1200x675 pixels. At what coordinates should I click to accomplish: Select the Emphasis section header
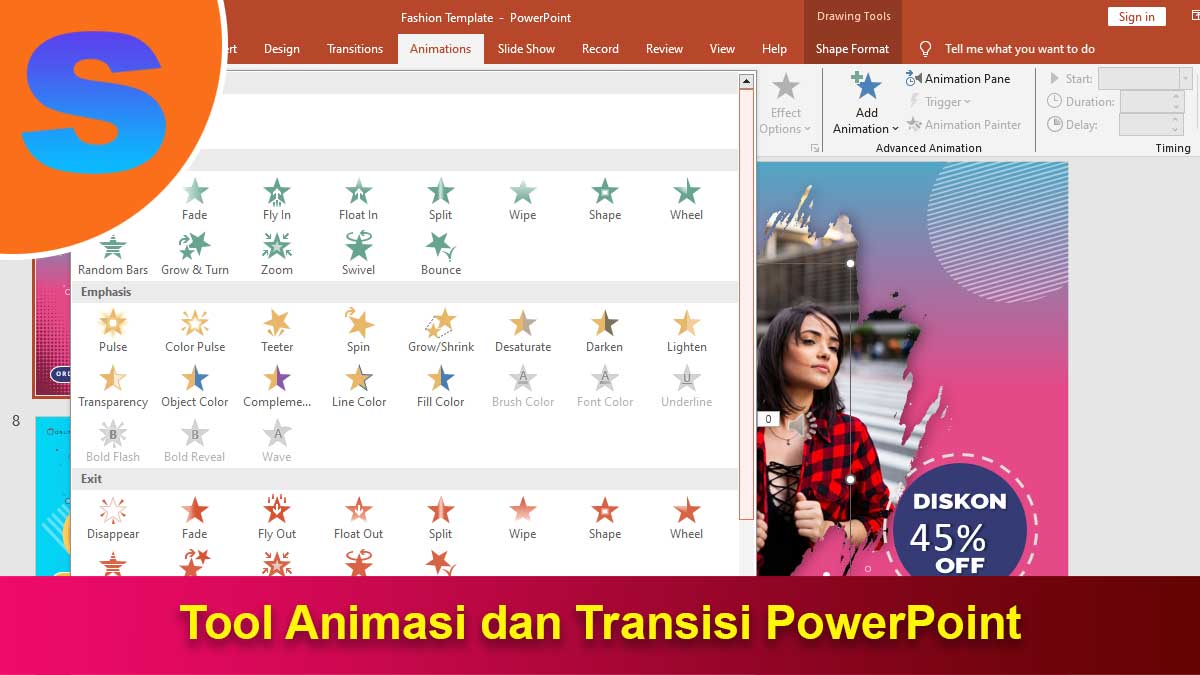[x=405, y=292]
